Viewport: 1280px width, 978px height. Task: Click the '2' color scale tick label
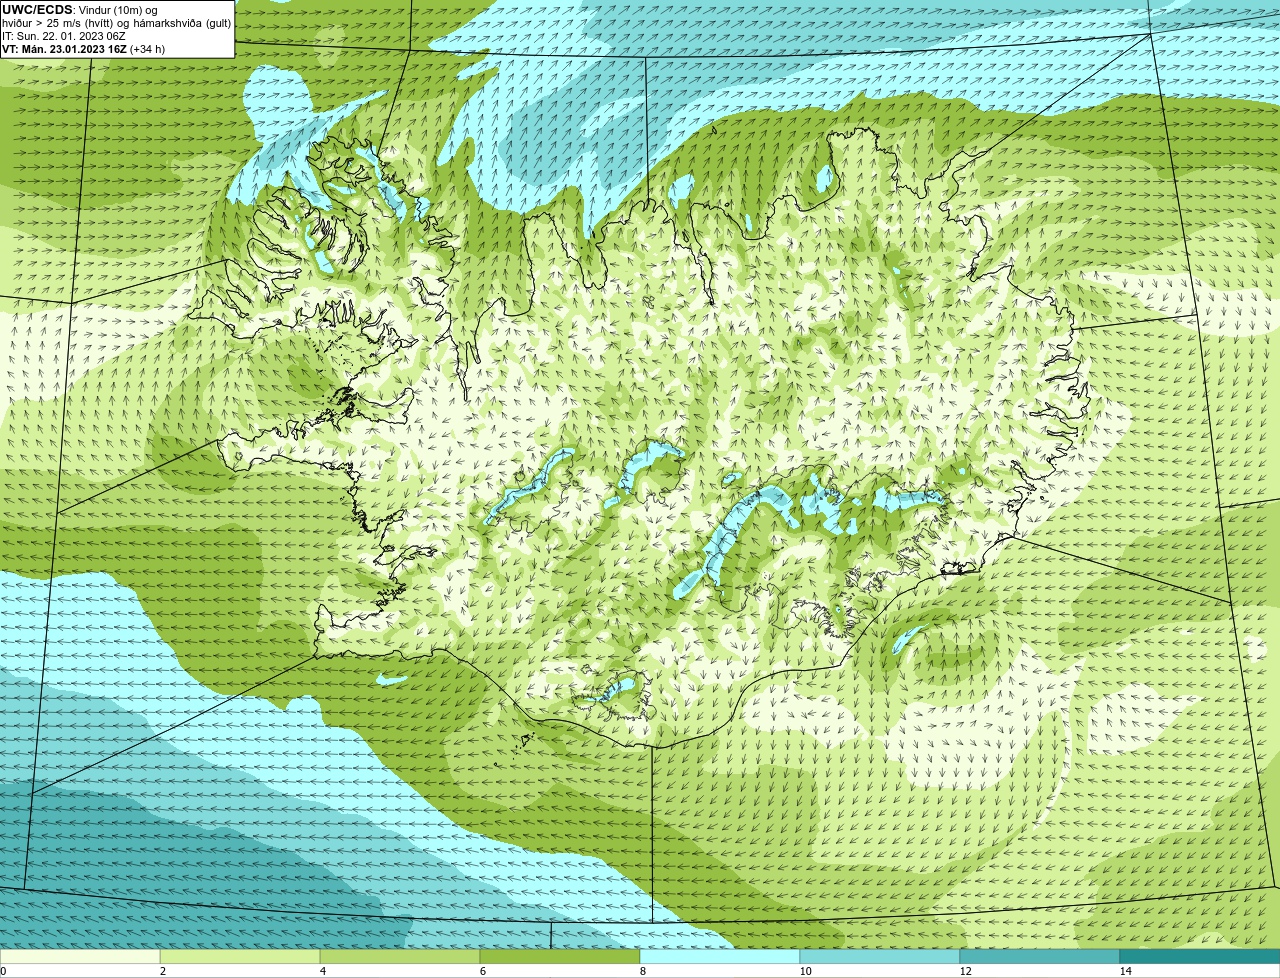point(163,971)
